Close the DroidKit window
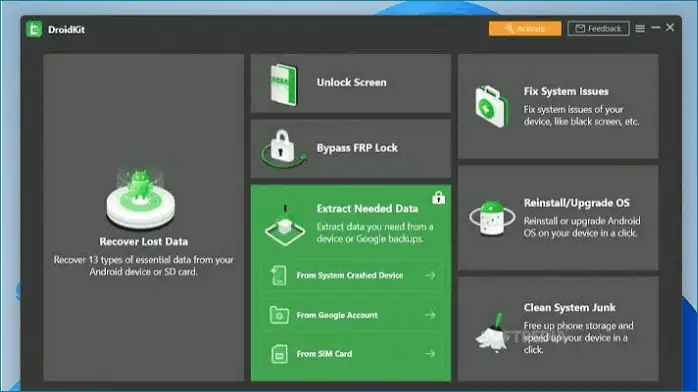 point(670,28)
